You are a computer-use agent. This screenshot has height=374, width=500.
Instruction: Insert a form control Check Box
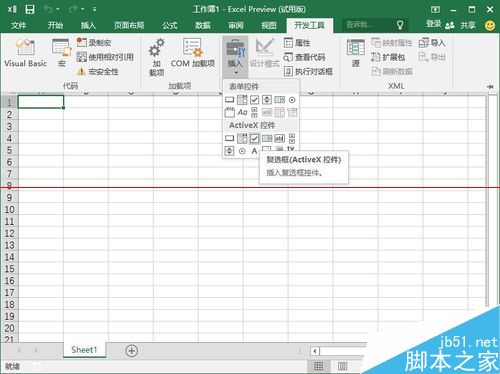[254, 100]
